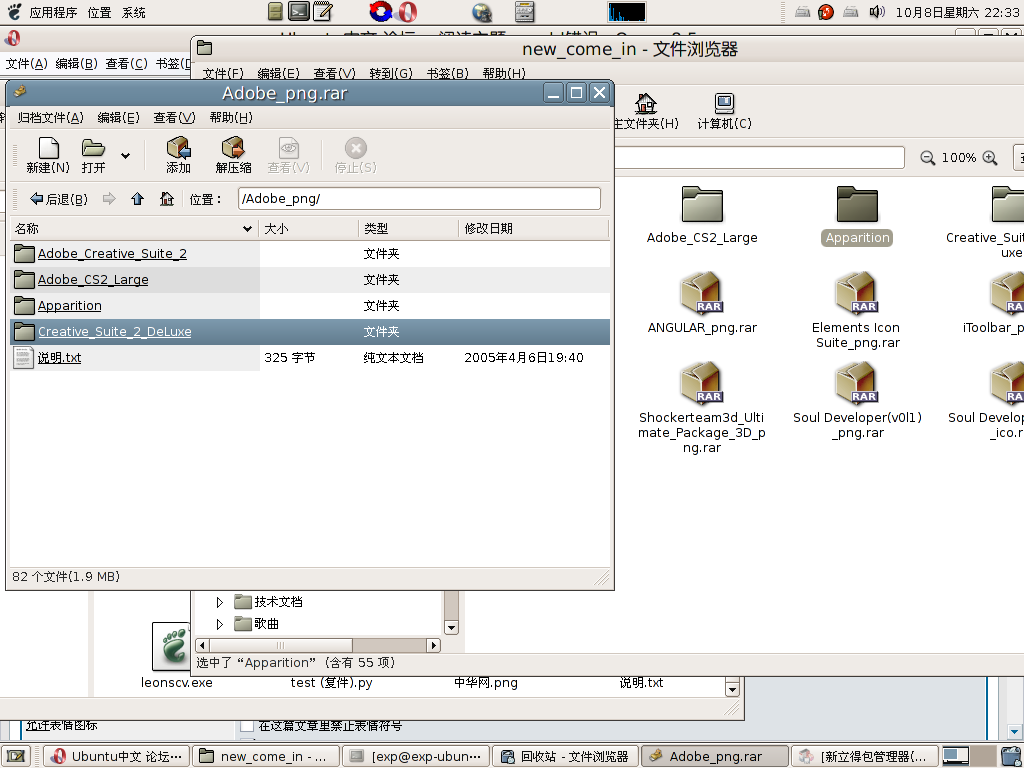This screenshot has height=768, width=1024.
Task: Open the archive manager 帮助(H) menu
Action: (x=231, y=118)
